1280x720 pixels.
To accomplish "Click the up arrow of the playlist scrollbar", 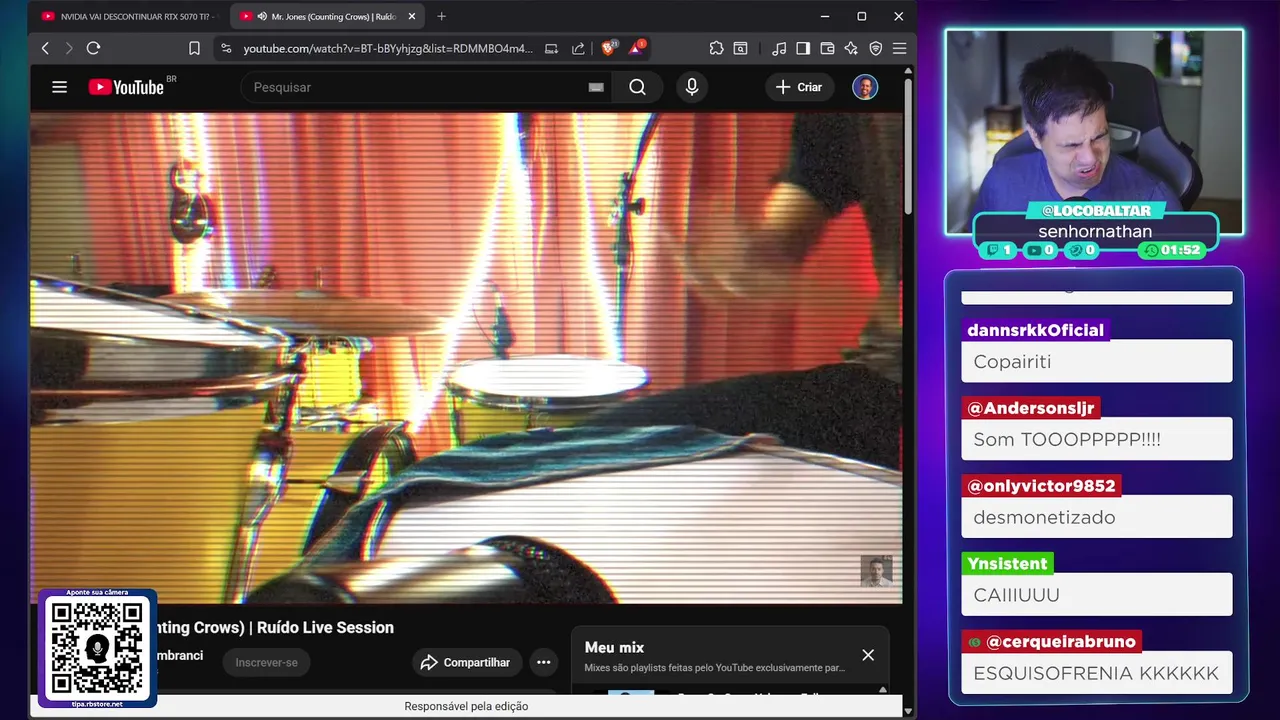I will pos(882,689).
